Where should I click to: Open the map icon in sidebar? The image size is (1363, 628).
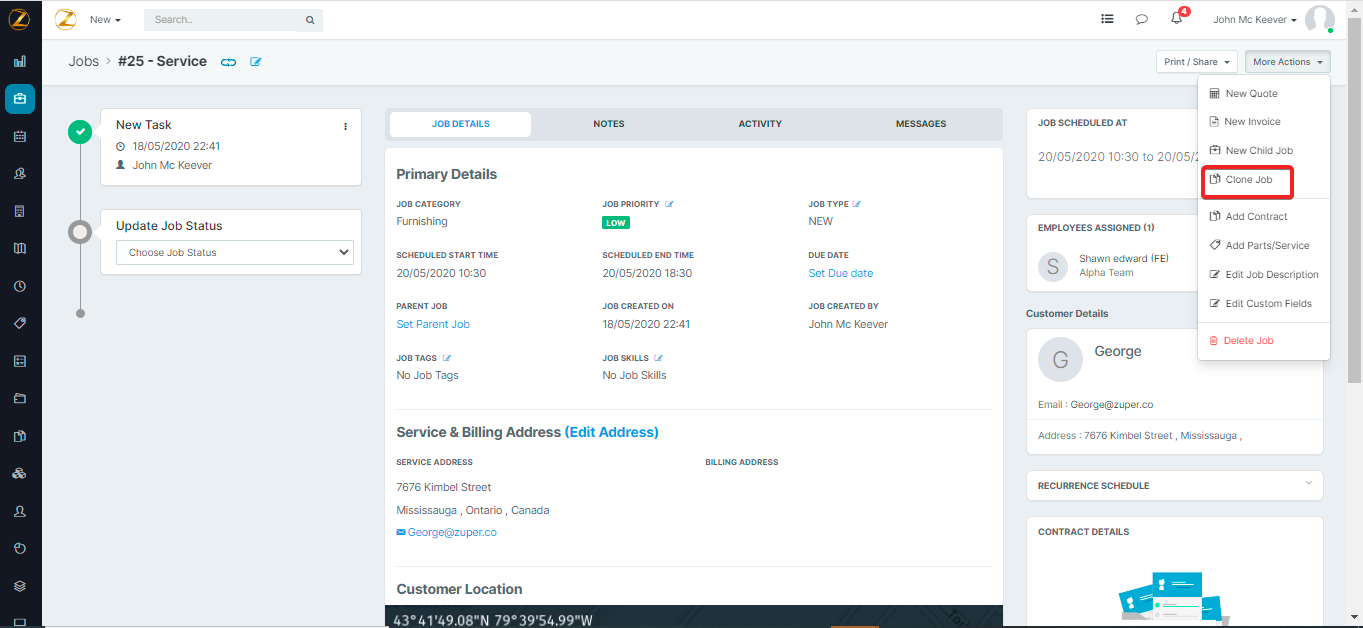click(x=20, y=248)
